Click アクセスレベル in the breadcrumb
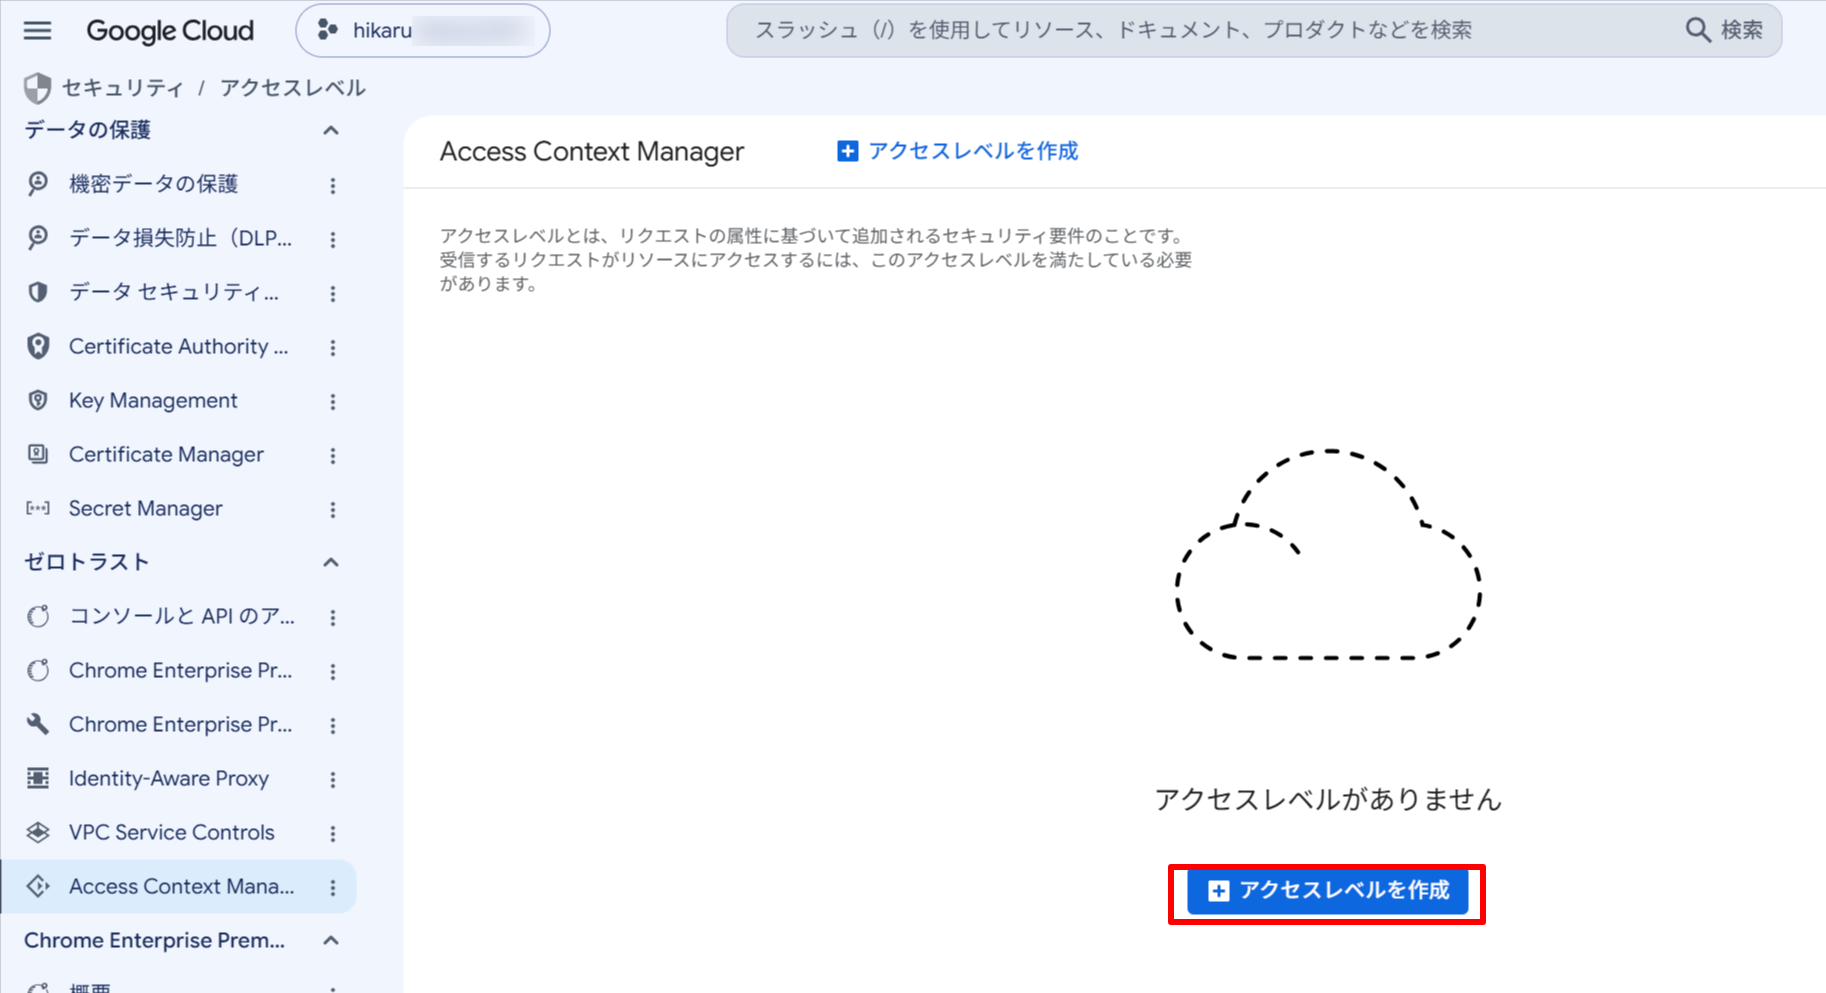 pos(293,88)
